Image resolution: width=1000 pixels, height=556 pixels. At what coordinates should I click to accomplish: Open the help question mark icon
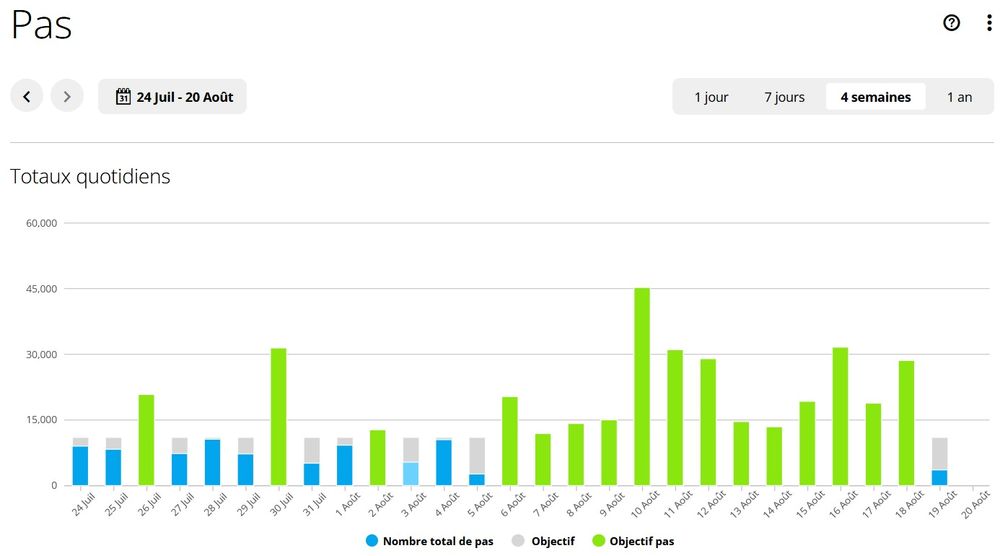pyautogui.click(x=951, y=23)
